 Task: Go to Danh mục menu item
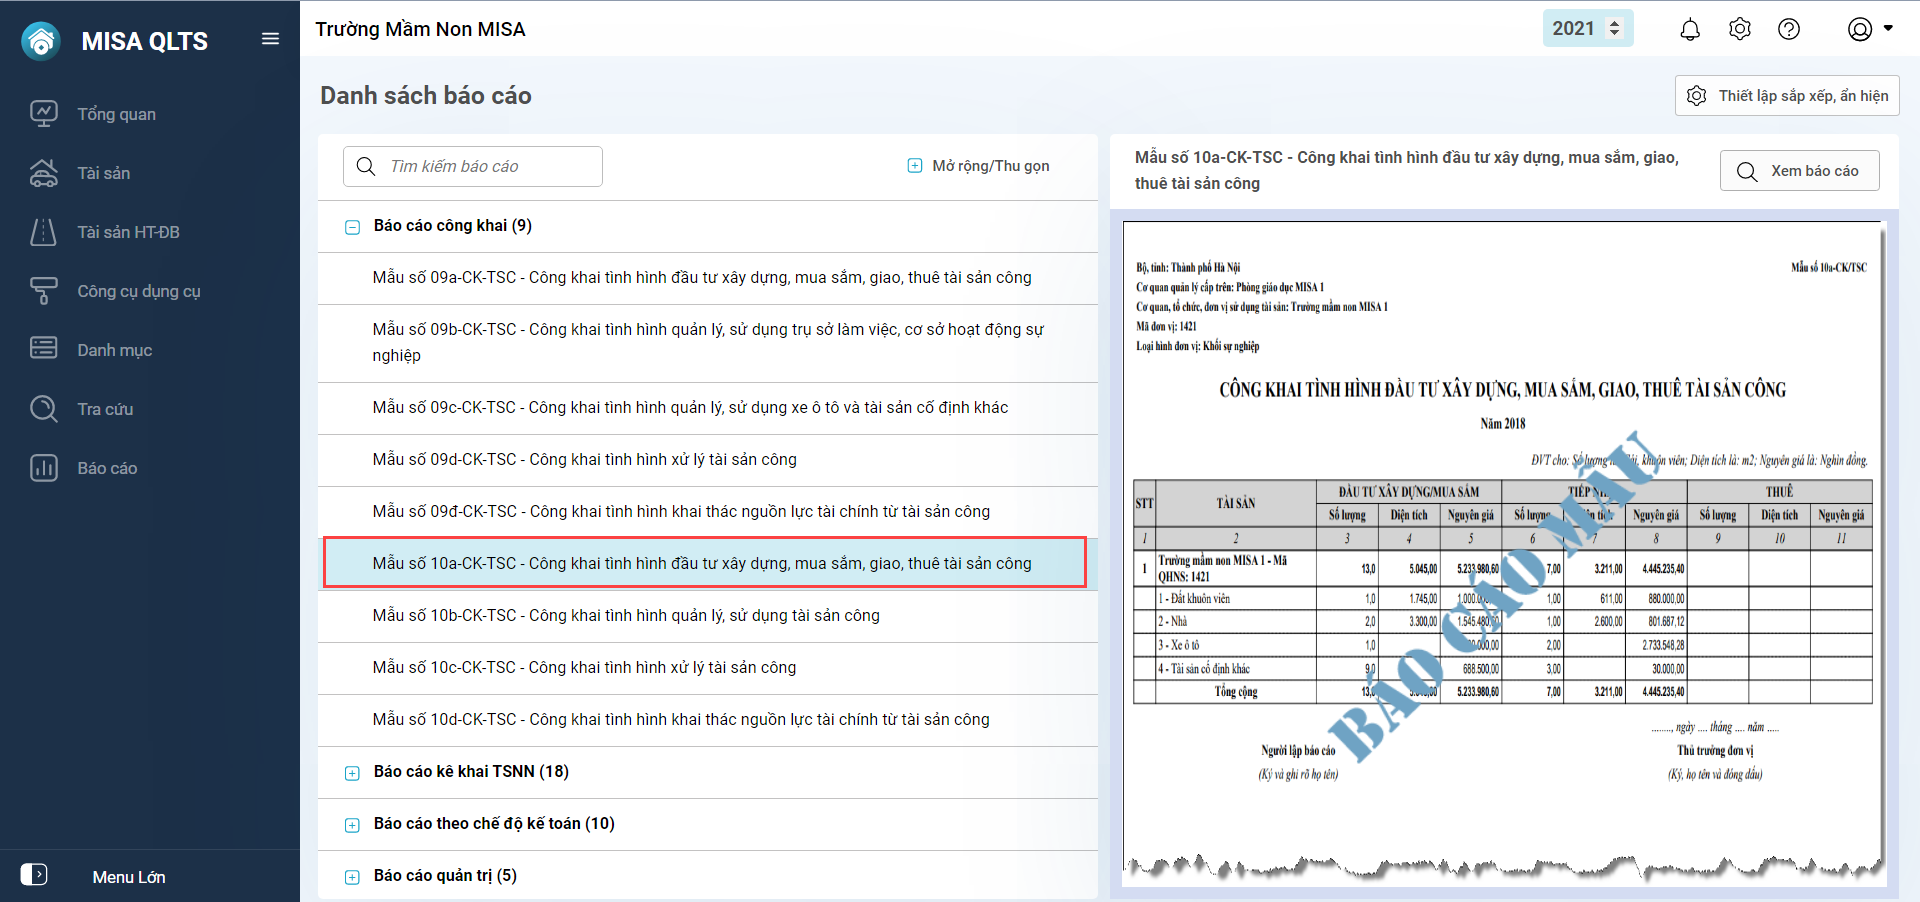coord(115,350)
